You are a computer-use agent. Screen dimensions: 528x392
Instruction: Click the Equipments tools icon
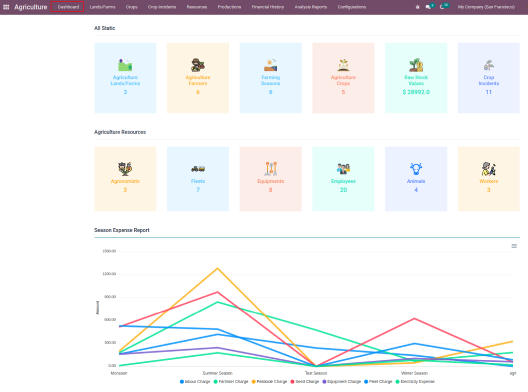[x=271, y=169]
